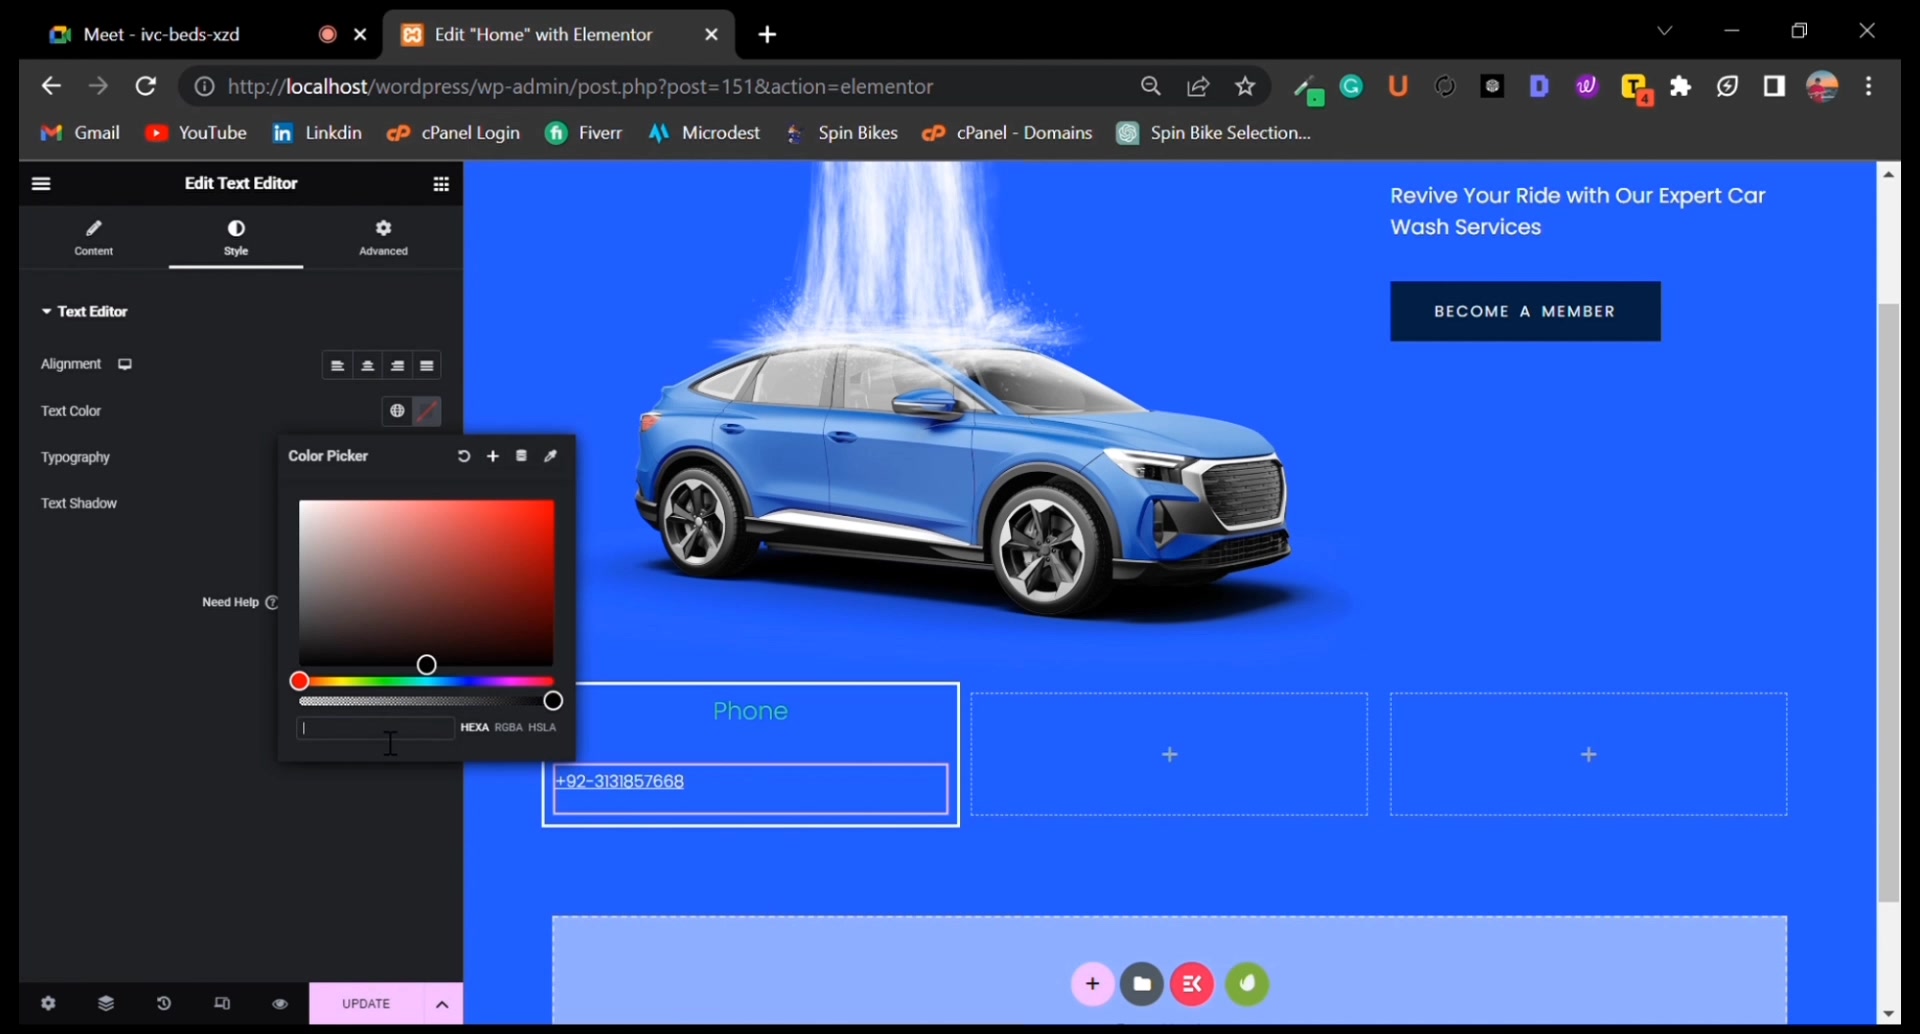Toggle responsive mode view
Image resolution: width=1920 pixels, height=1034 pixels.
[222, 1004]
